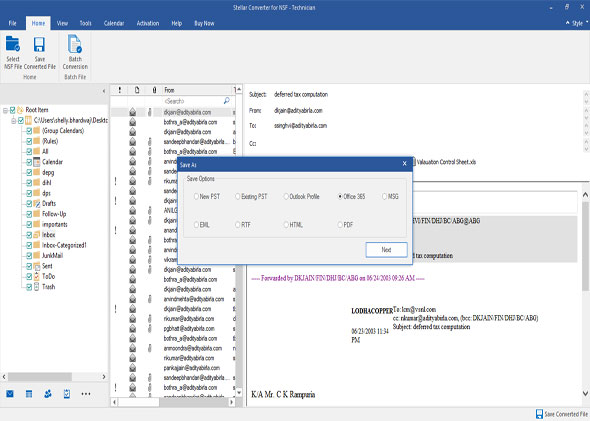Collapse the ribbon using the up caret

click(567, 23)
